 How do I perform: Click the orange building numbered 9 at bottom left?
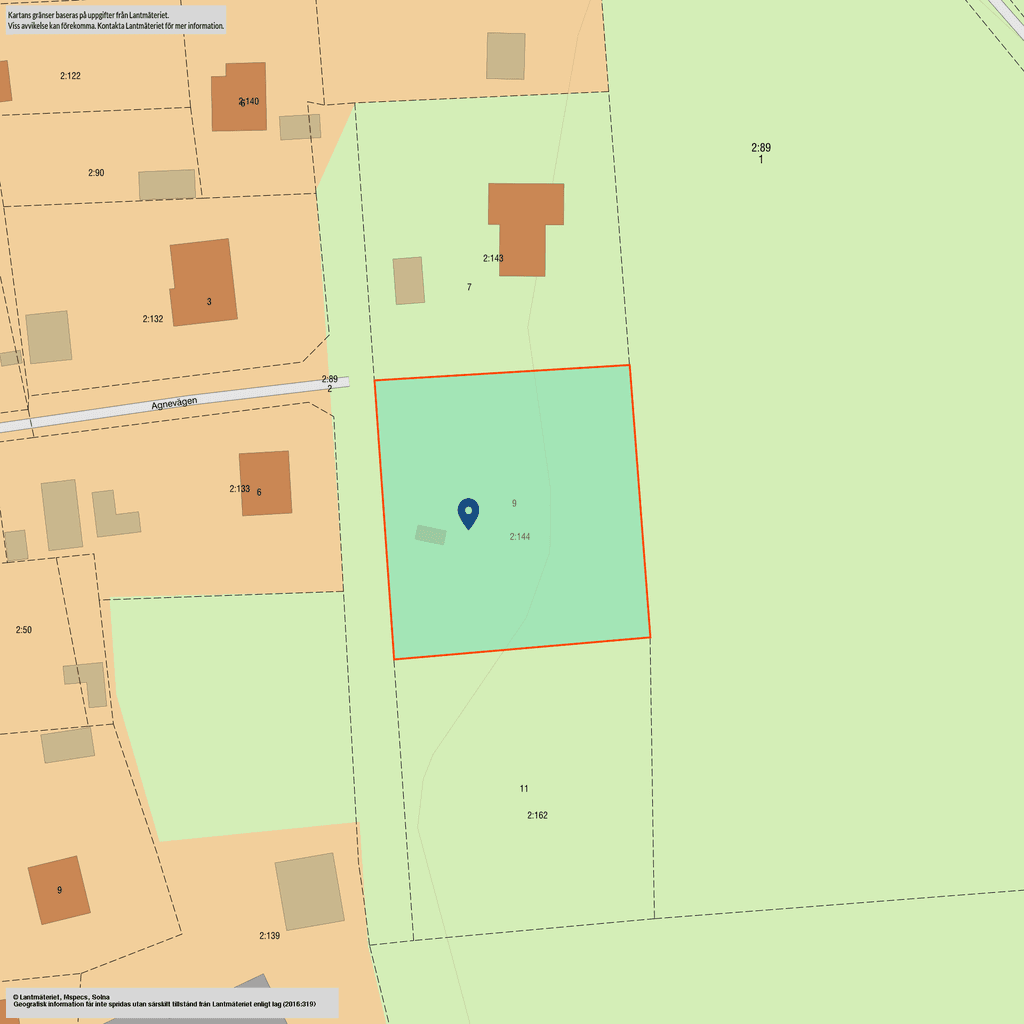click(x=59, y=890)
